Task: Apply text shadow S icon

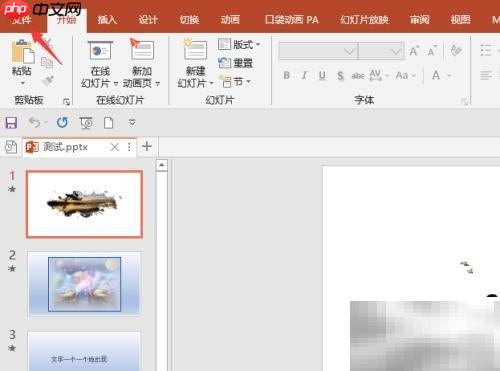Action: pos(340,76)
